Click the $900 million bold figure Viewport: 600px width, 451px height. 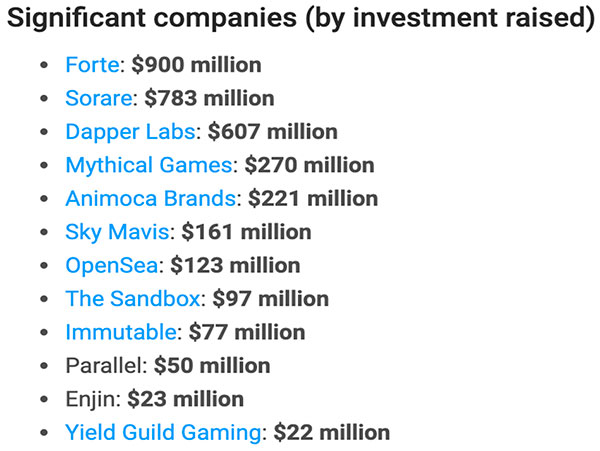tap(196, 65)
